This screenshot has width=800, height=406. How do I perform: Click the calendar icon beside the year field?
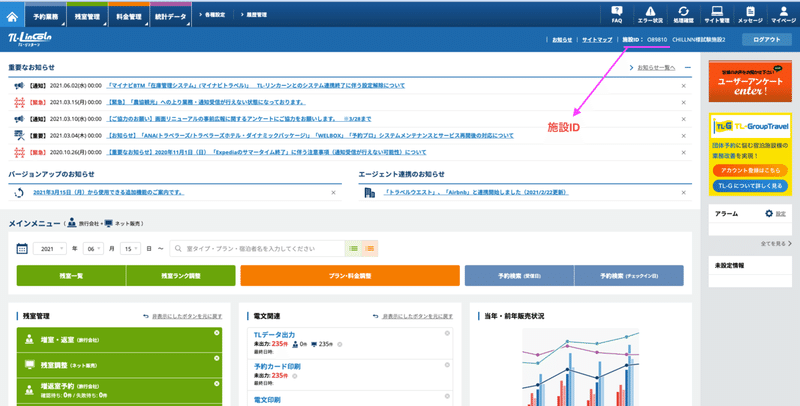click(22, 248)
